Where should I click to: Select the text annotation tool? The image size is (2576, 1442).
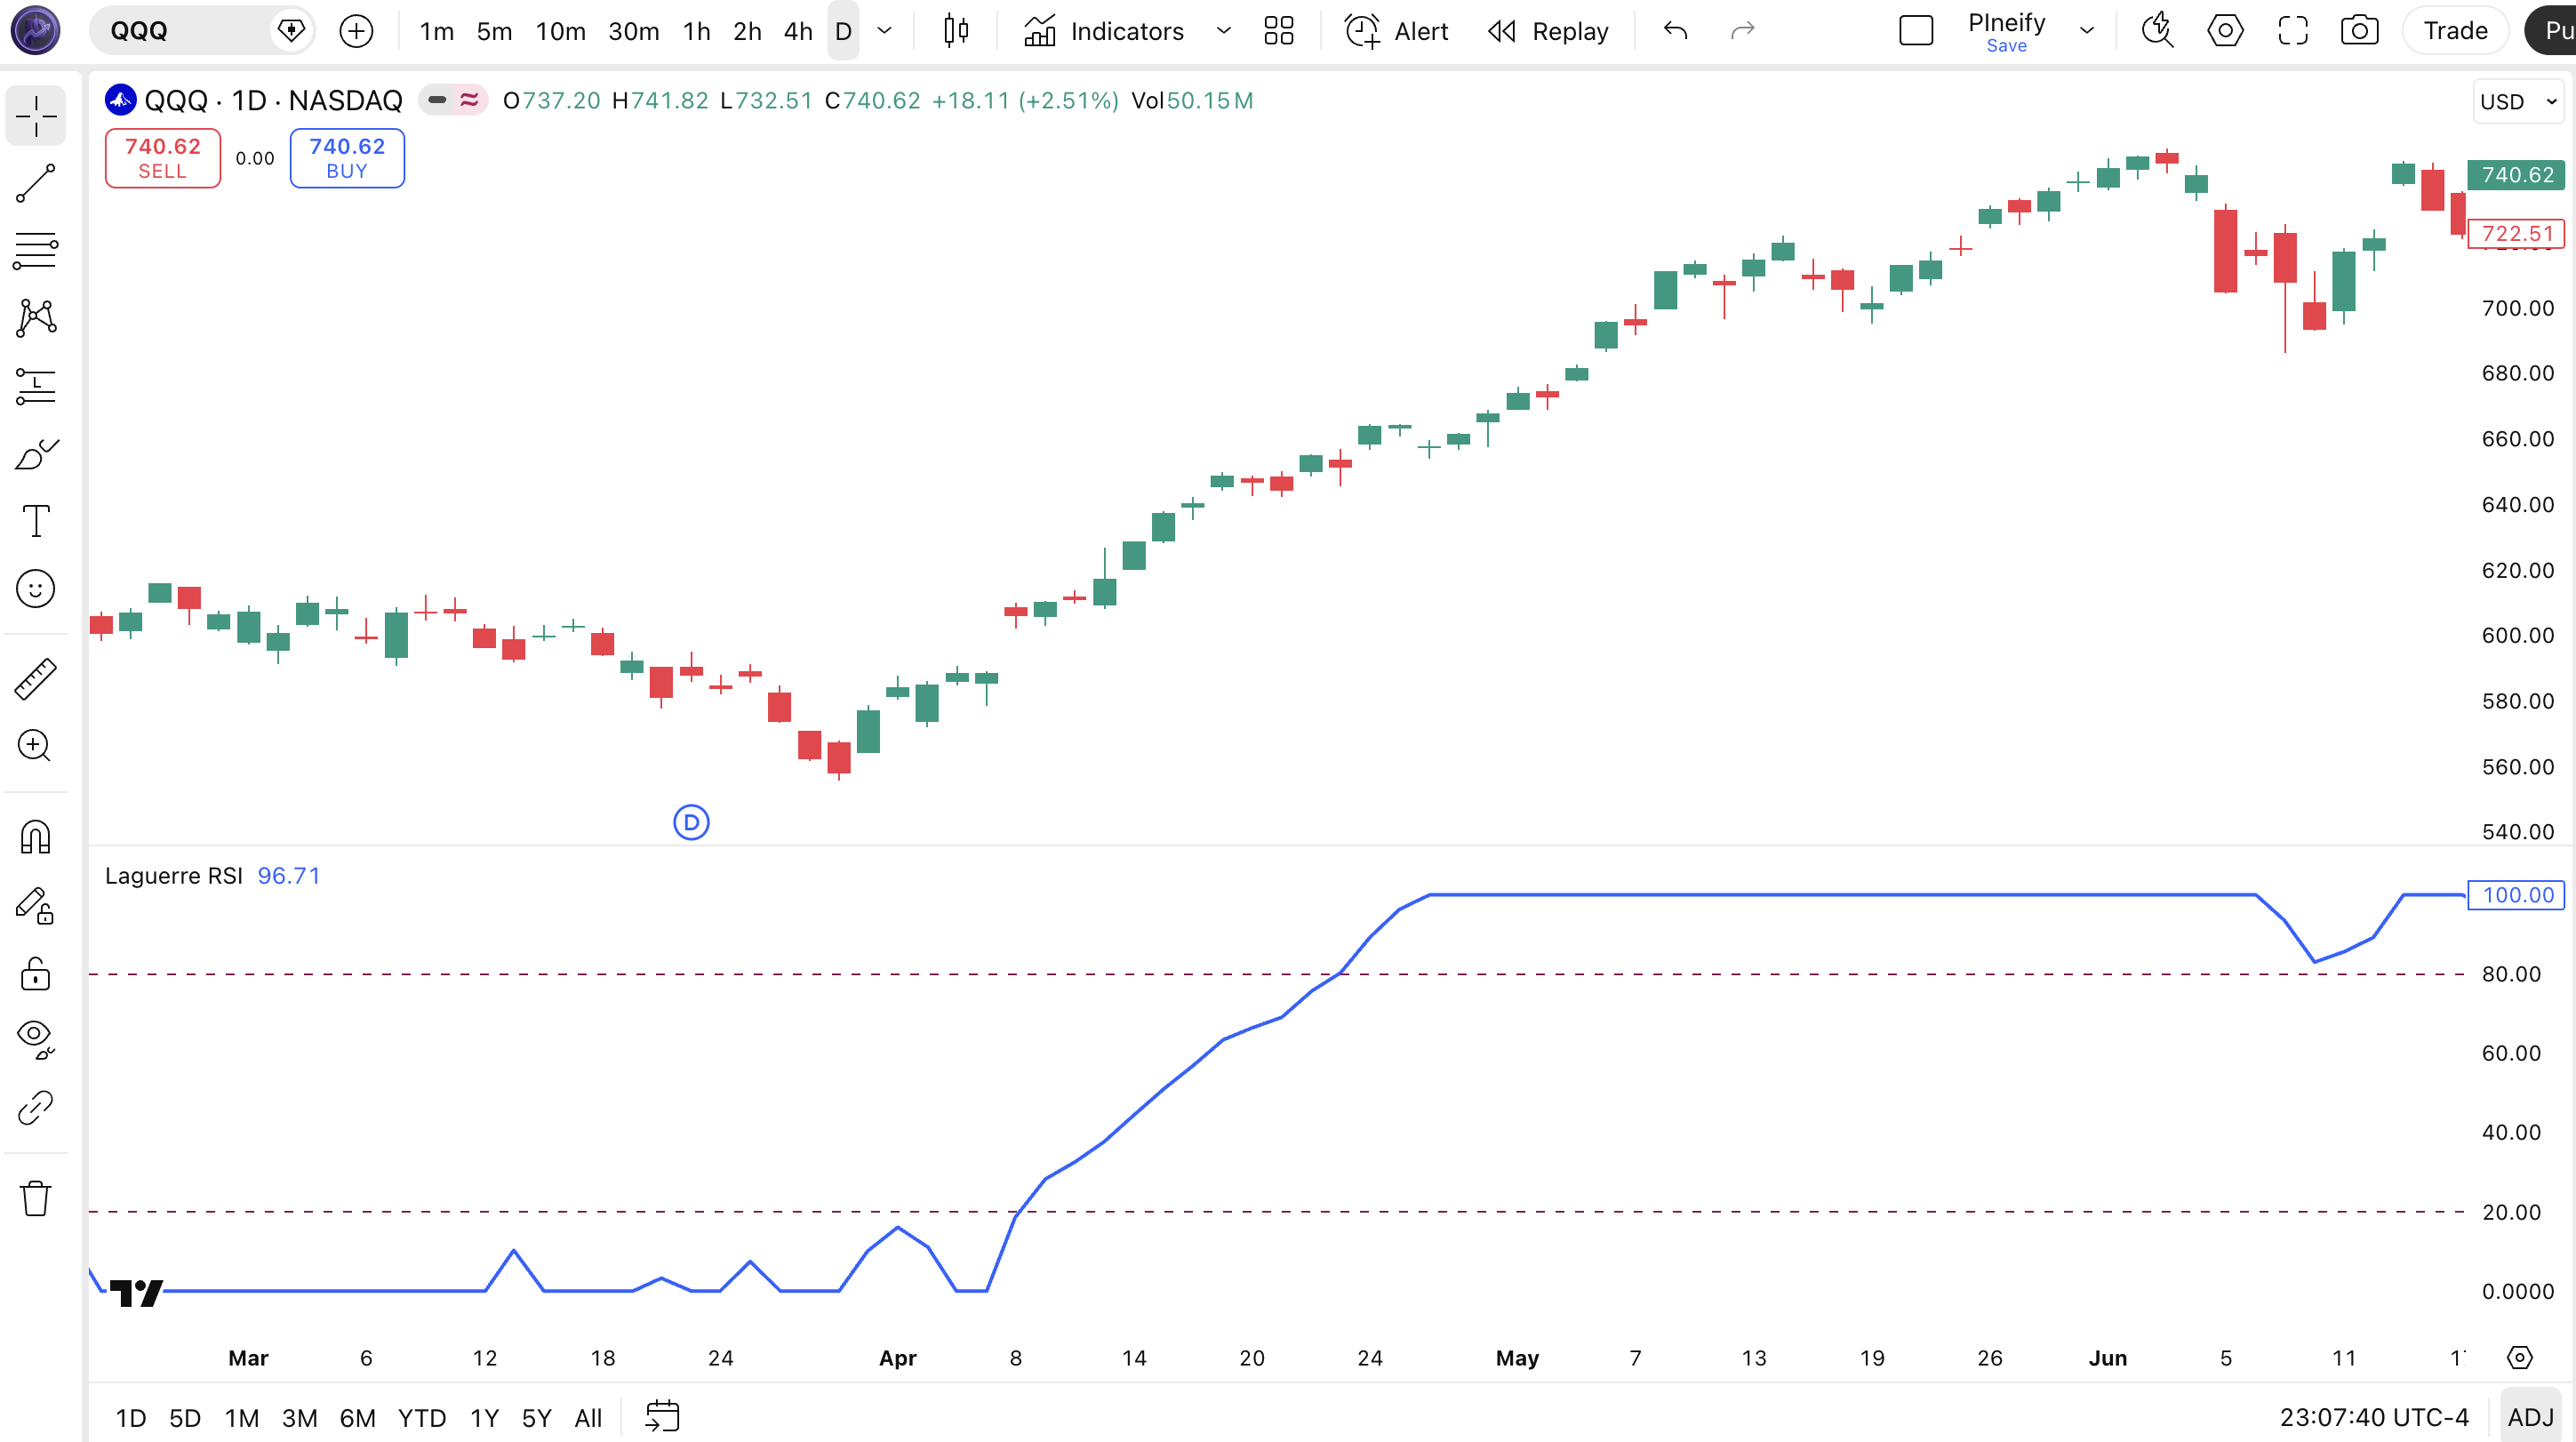36,521
